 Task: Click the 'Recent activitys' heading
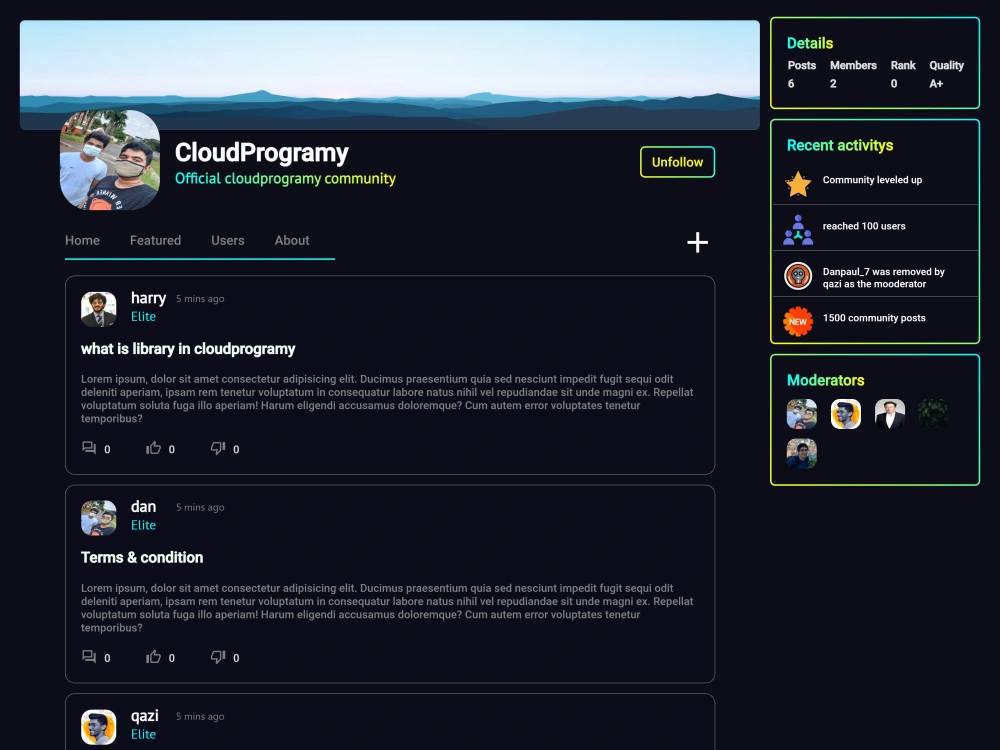840,145
